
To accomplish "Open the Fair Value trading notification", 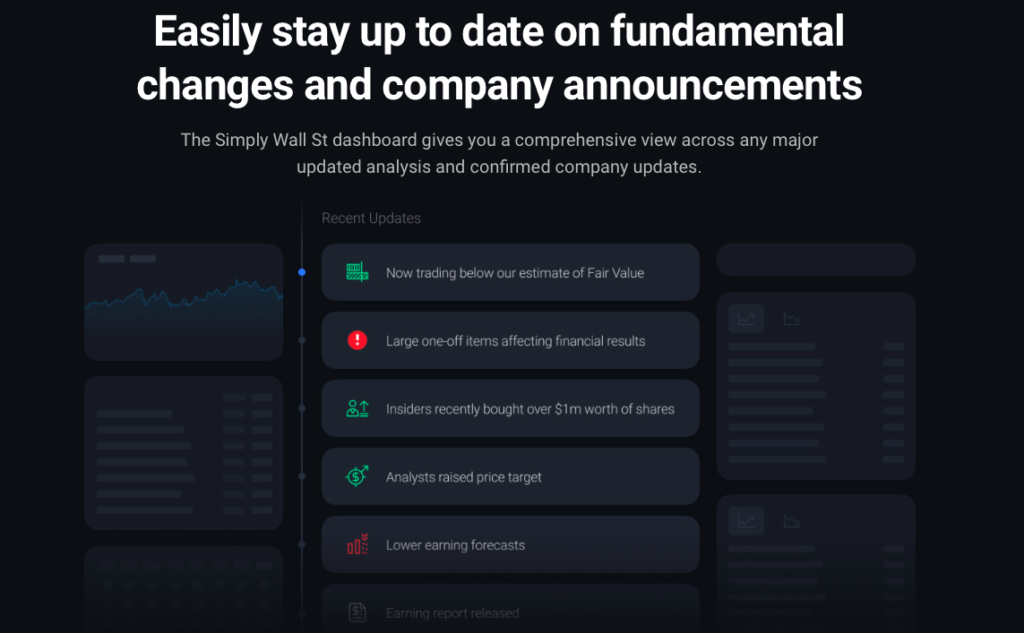I will pyautogui.click(x=510, y=271).
